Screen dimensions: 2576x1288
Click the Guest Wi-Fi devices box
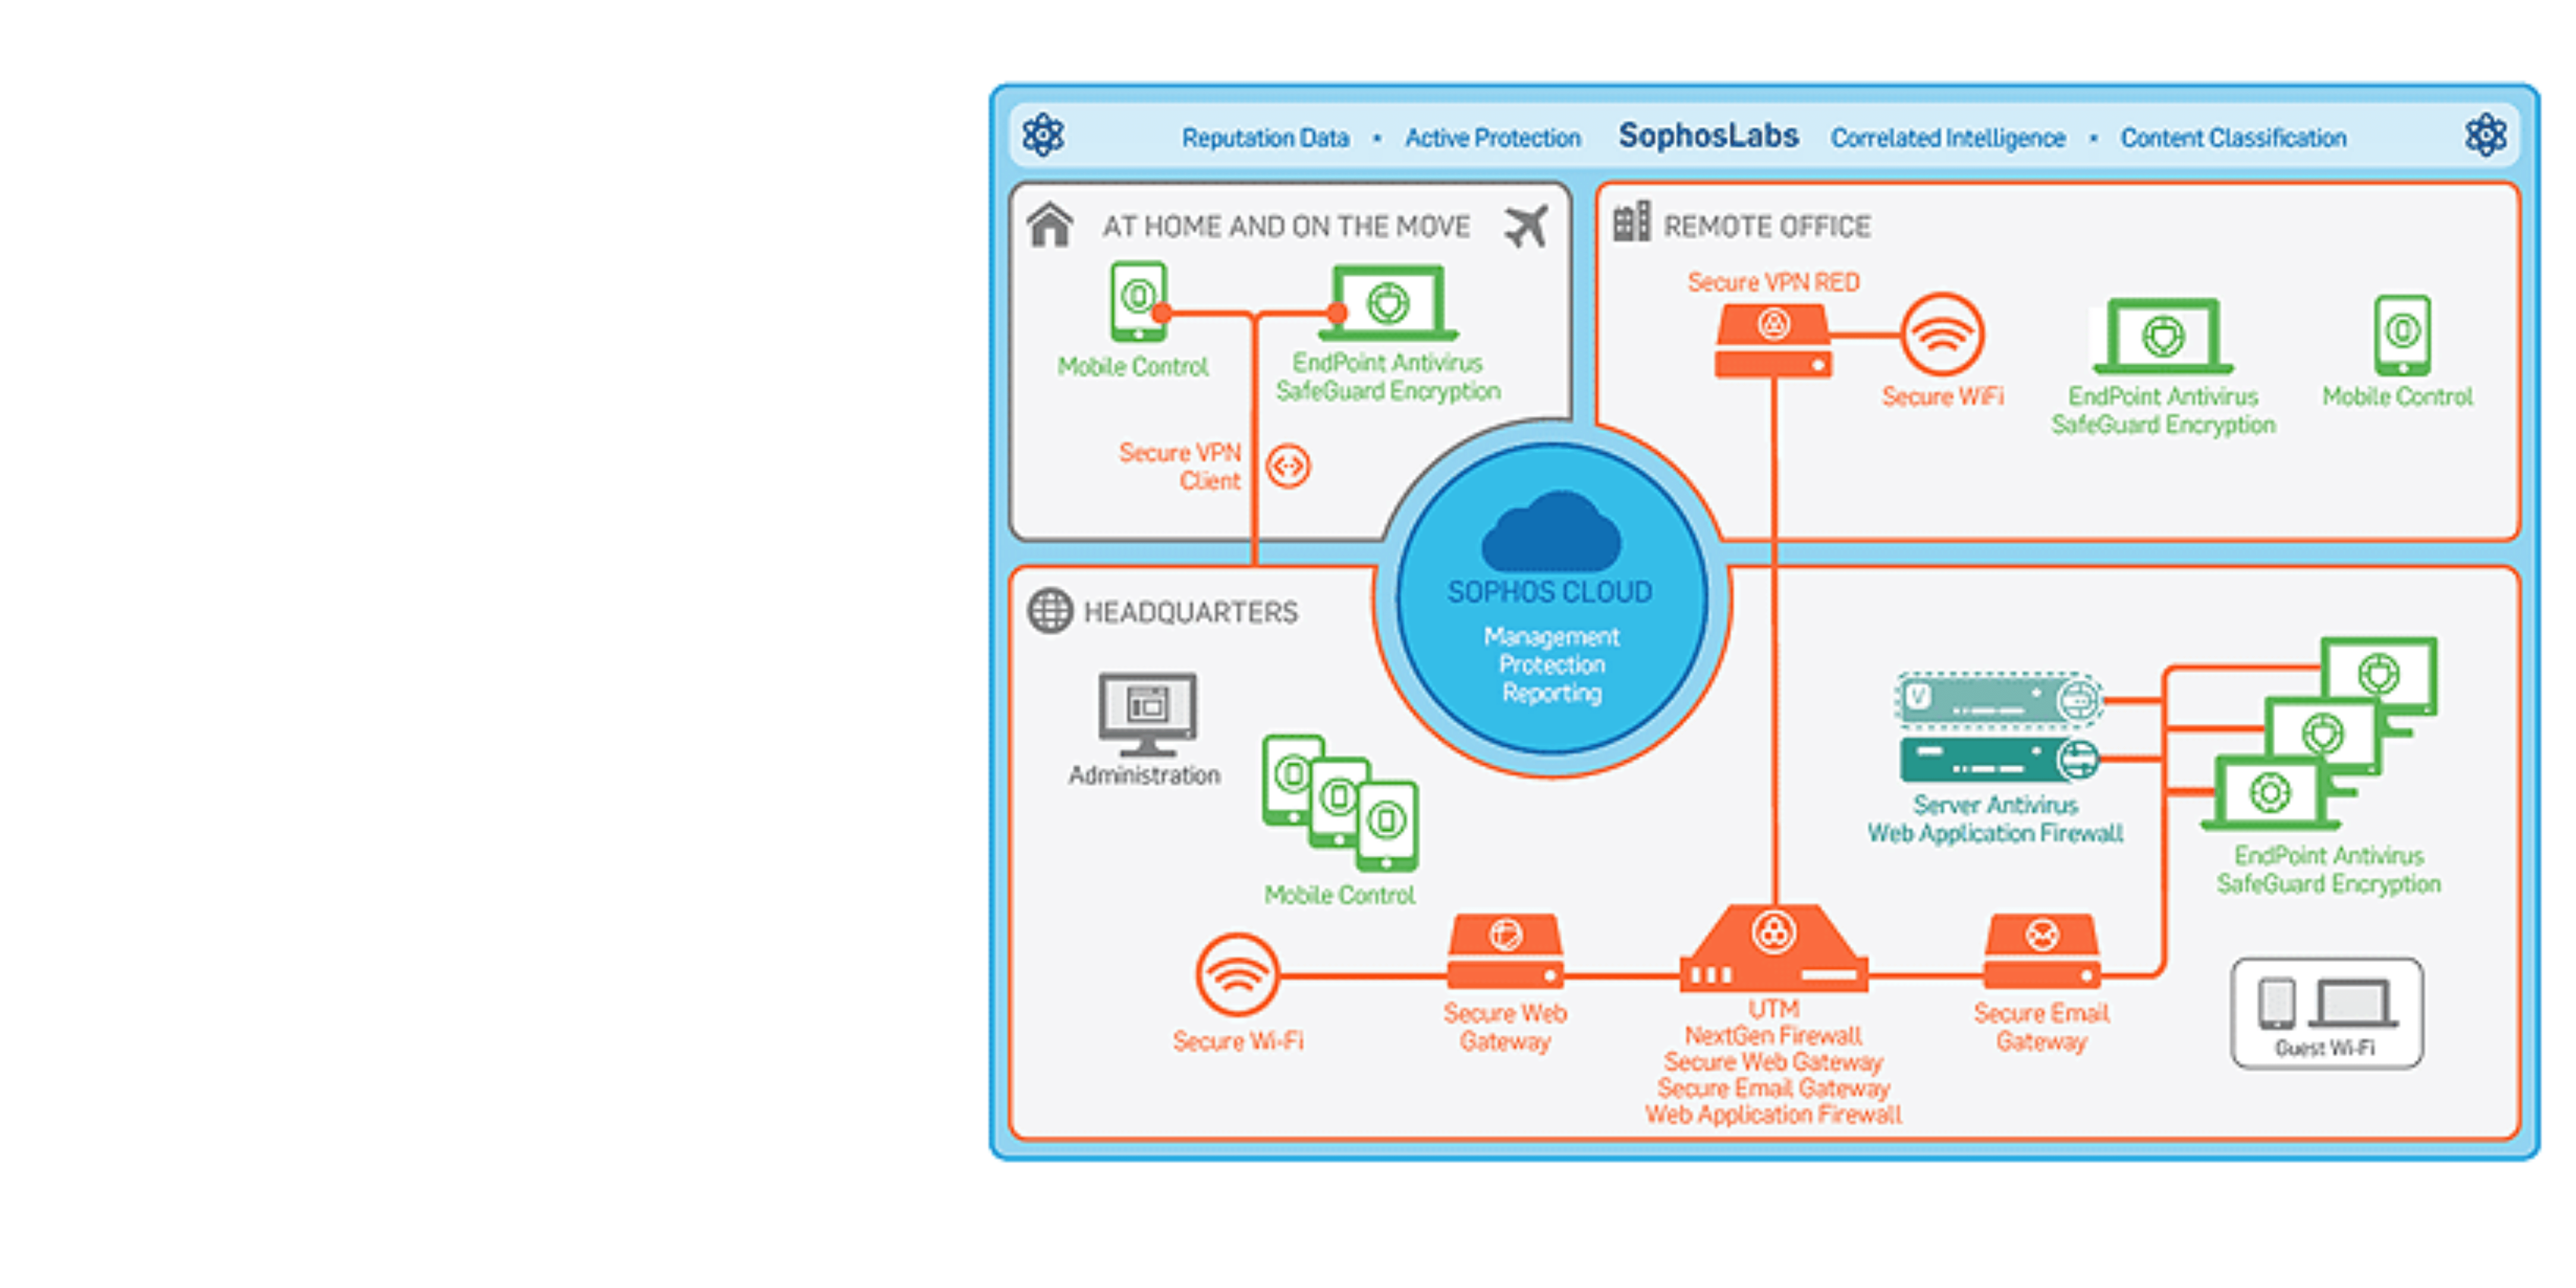click(x=2327, y=1014)
